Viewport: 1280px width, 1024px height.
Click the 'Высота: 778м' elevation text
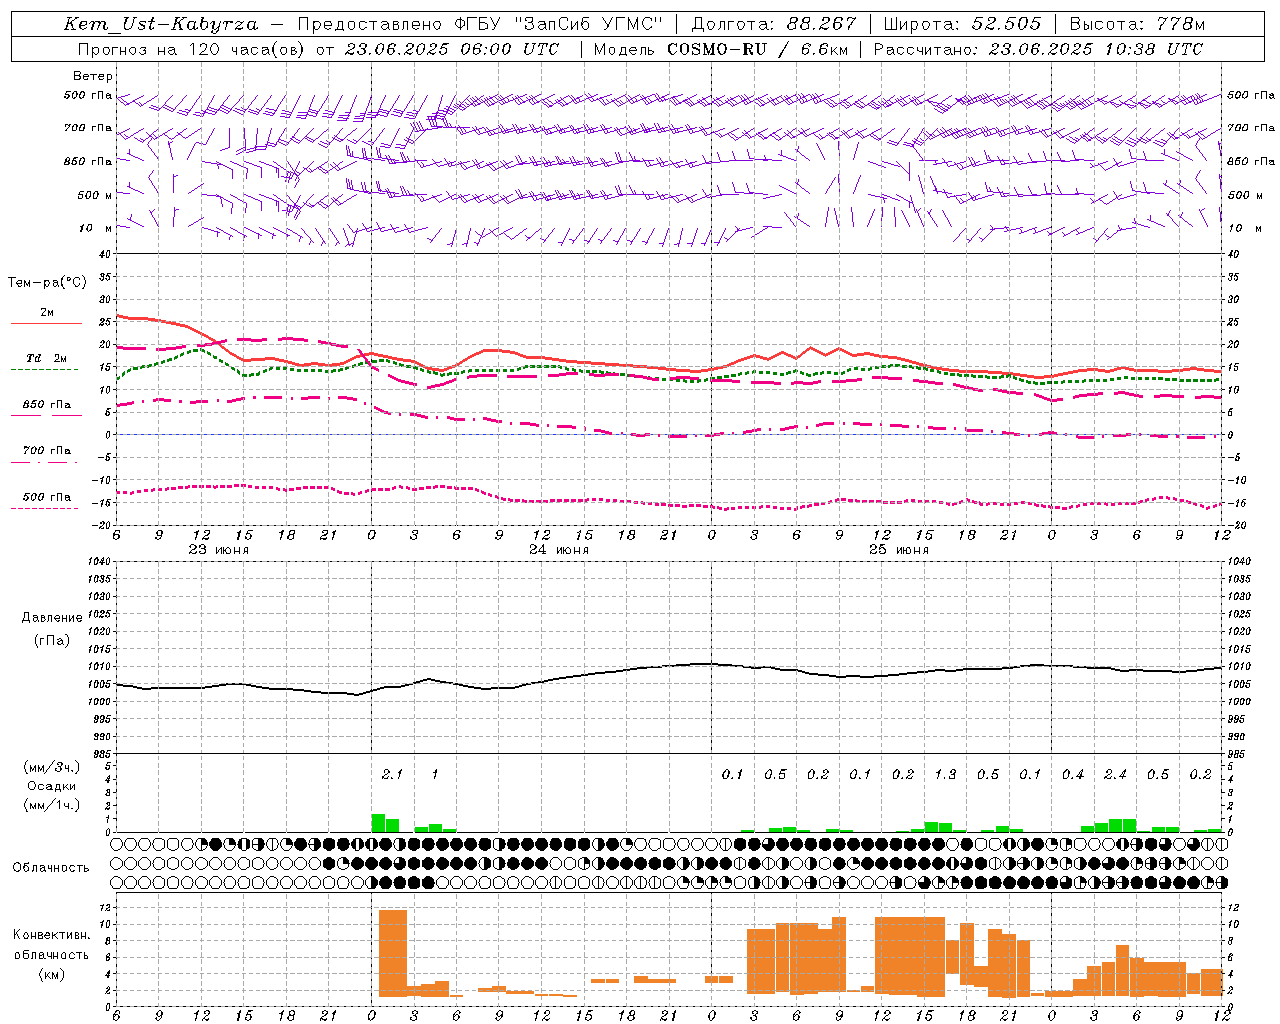1137,24
